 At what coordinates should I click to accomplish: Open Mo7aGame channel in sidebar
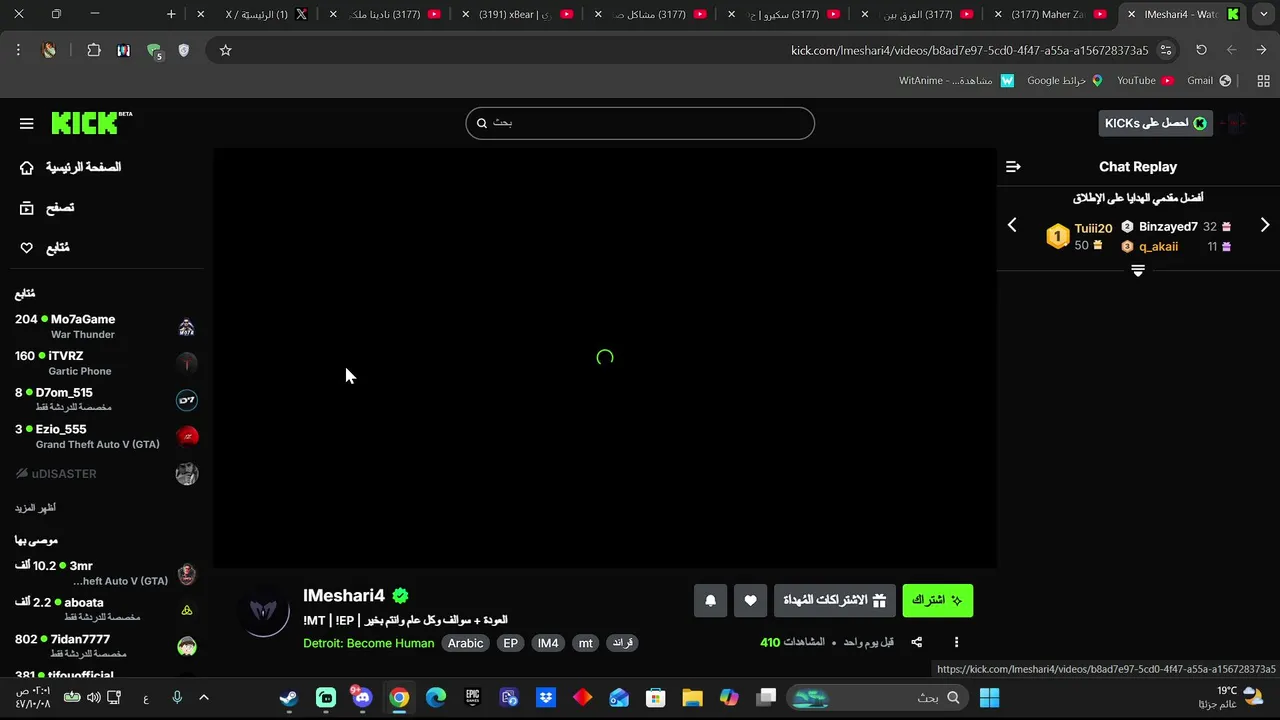tap(105, 326)
